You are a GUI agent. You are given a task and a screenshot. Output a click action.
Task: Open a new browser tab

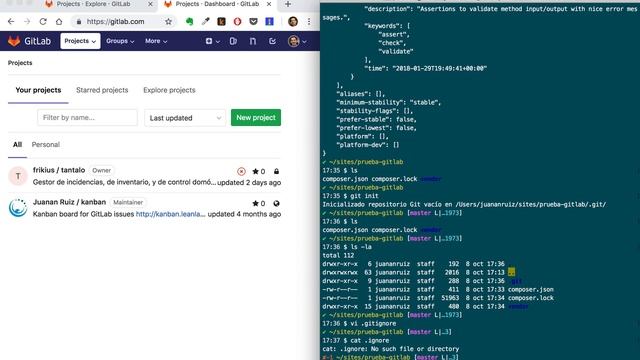coord(288,4)
